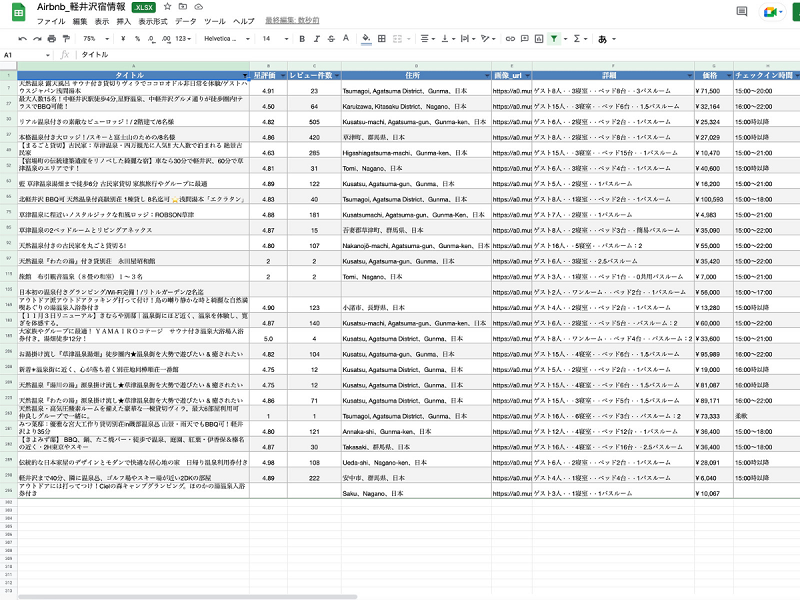800x600 pixels.
Task: Open the Google Sheets home icon
Action: pos(18,13)
